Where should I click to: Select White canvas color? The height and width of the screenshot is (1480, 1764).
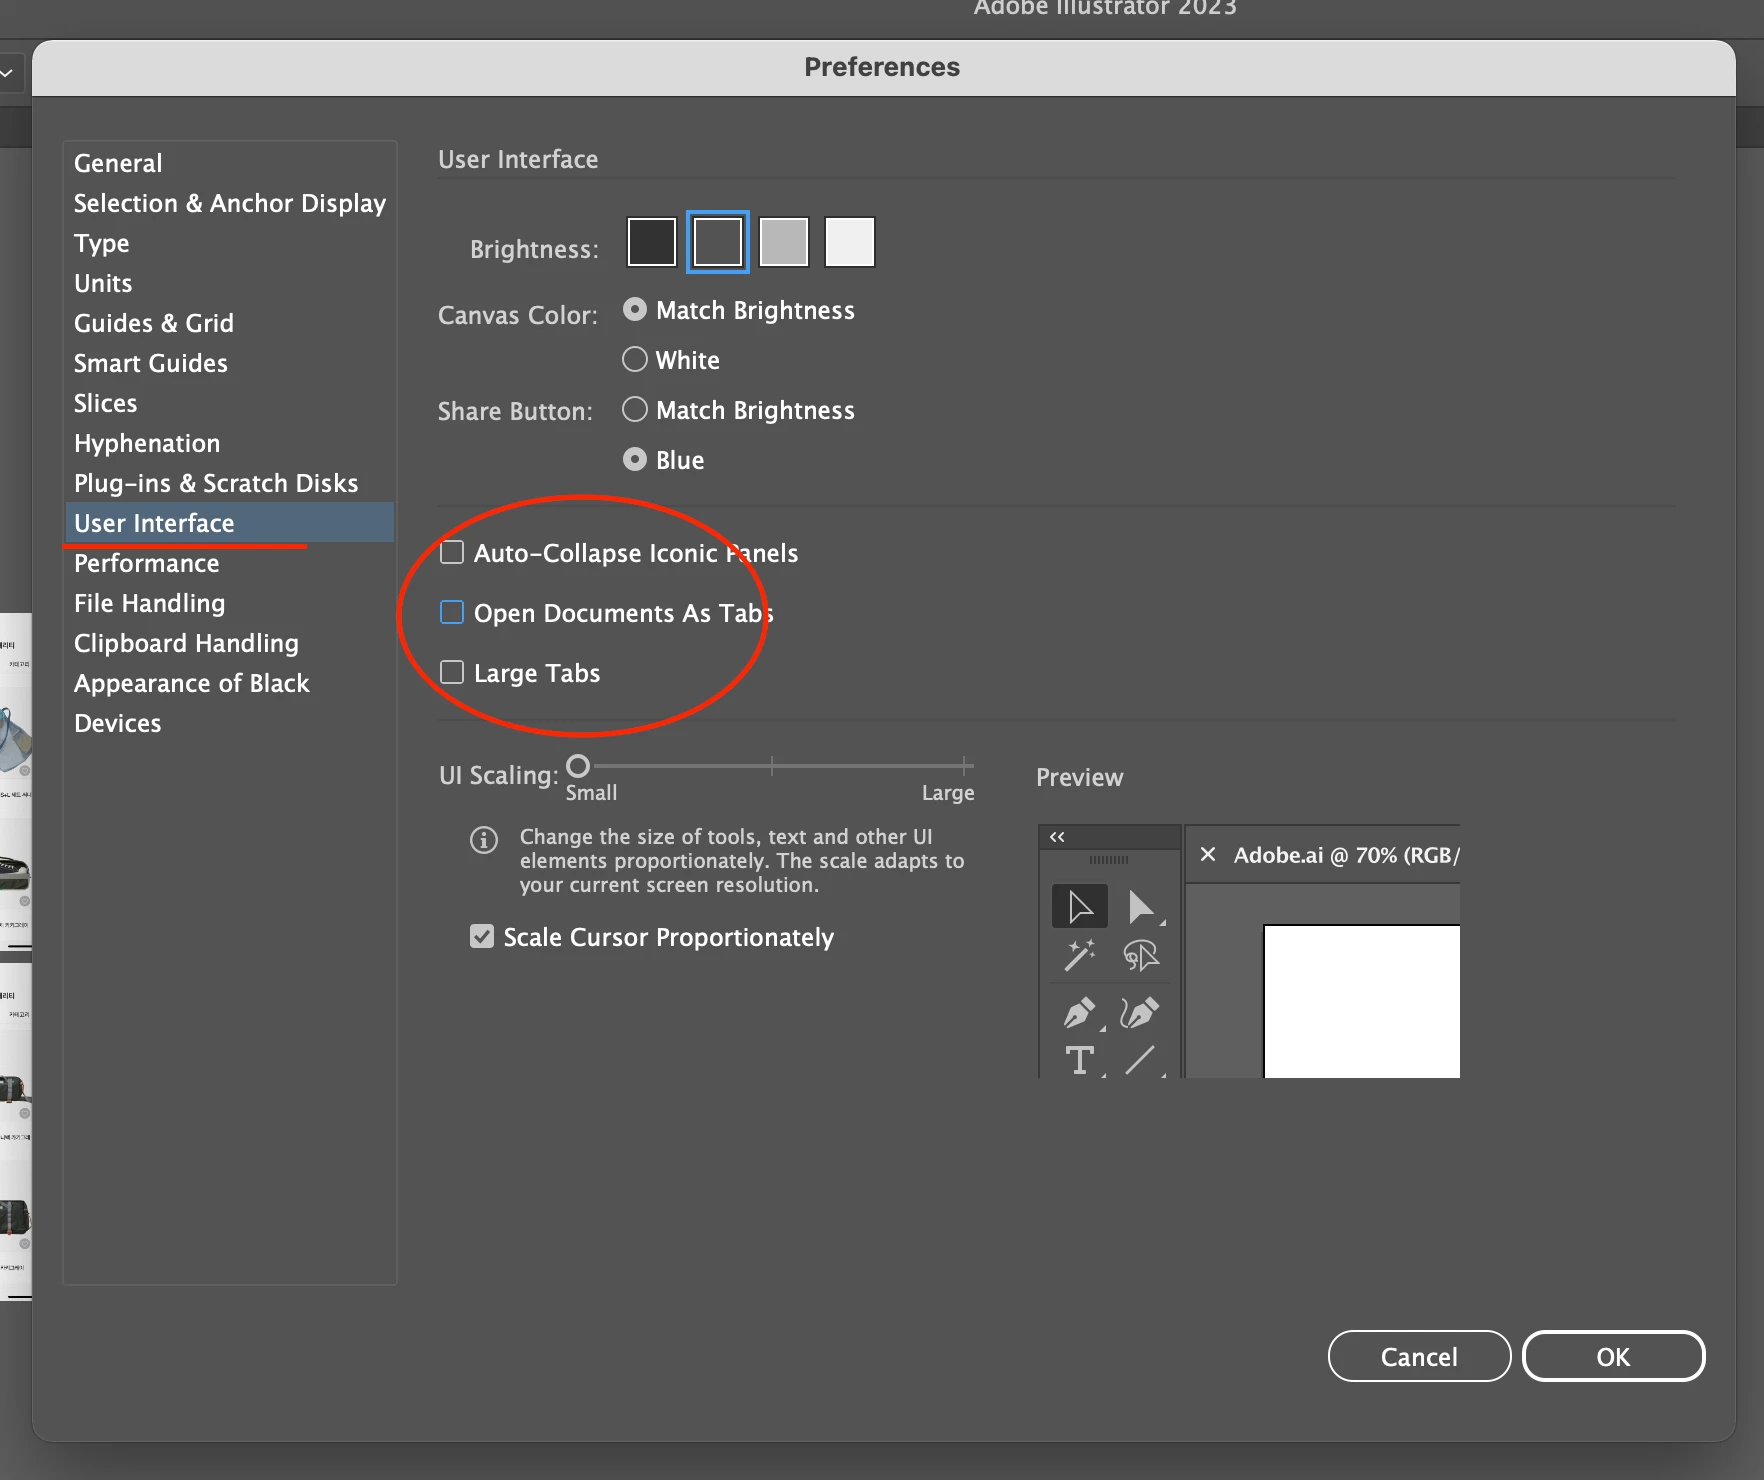635,360
